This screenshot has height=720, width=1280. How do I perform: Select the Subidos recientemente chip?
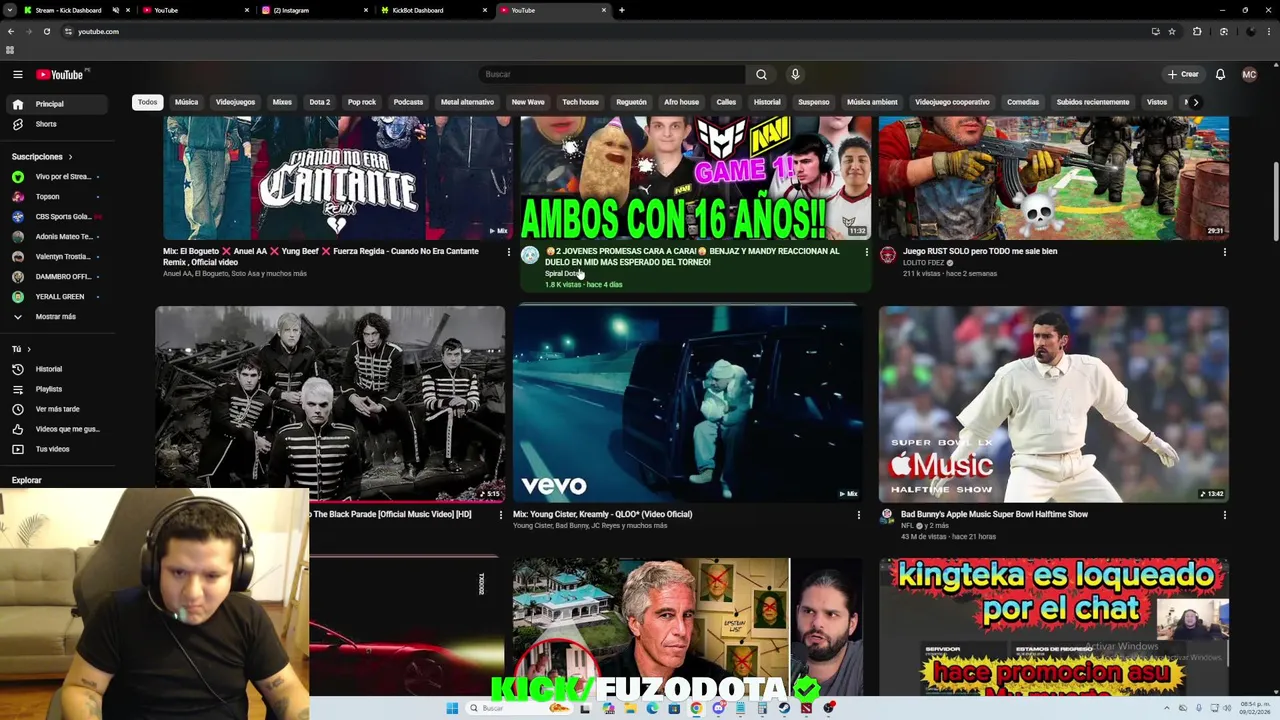(1093, 102)
